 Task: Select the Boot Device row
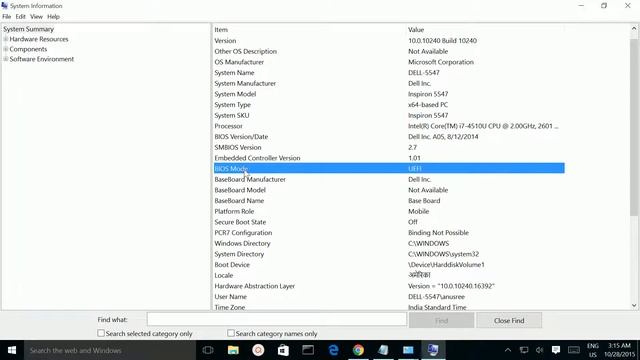coord(389,264)
